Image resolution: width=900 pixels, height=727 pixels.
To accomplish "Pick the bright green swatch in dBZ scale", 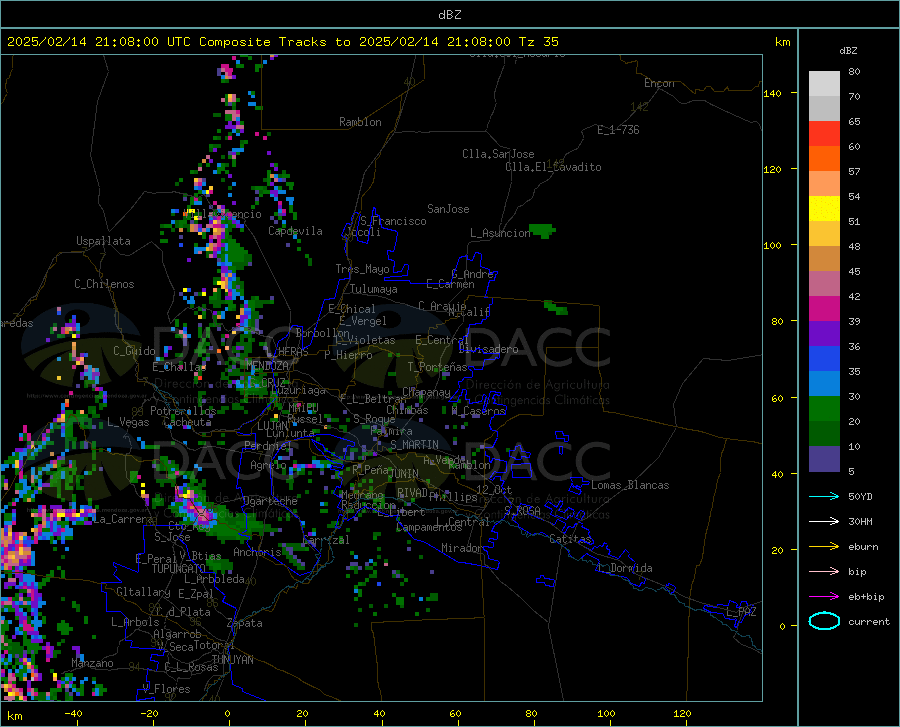I will click(x=824, y=409).
